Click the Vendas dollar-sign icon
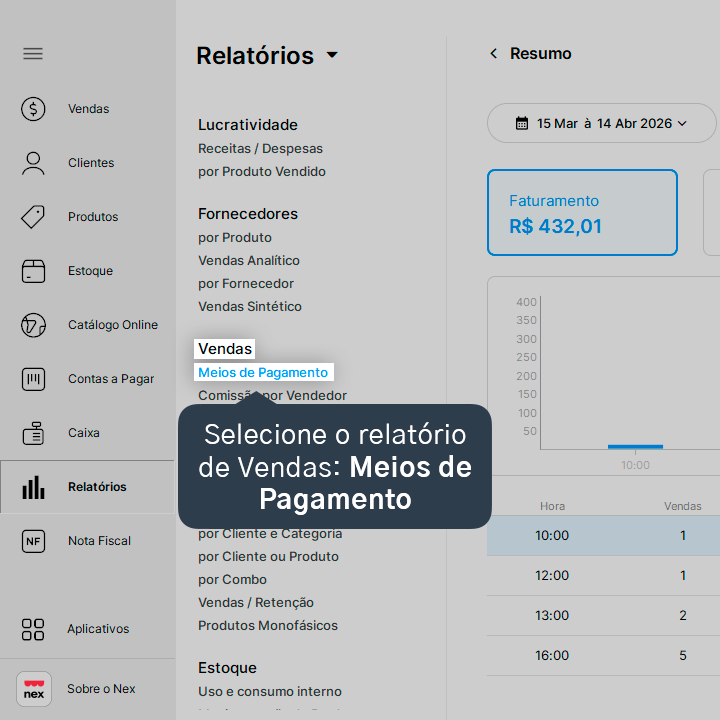The width and height of the screenshot is (720, 720). tap(33, 109)
